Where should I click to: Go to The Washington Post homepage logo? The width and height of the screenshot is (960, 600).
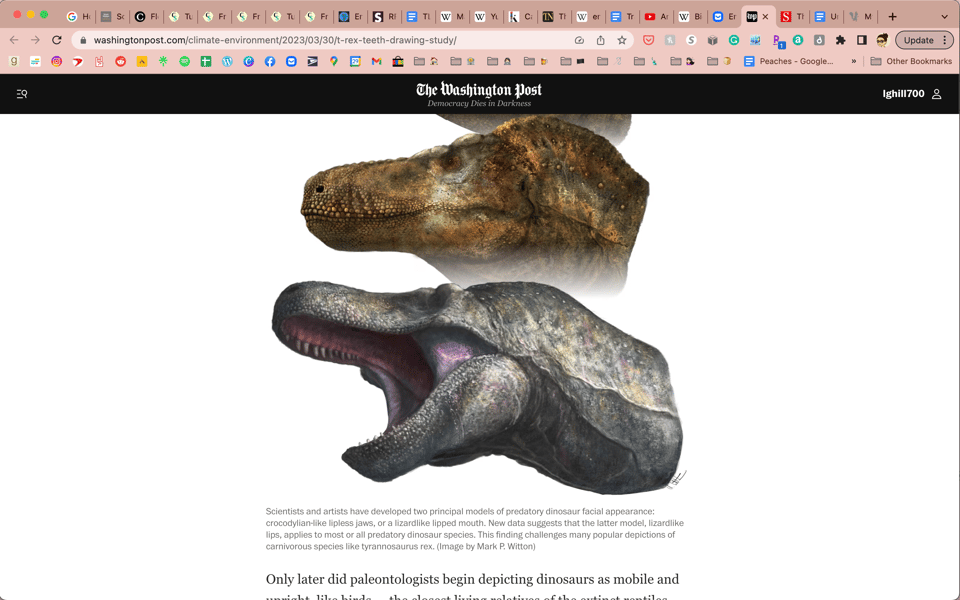(x=479, y=90)
